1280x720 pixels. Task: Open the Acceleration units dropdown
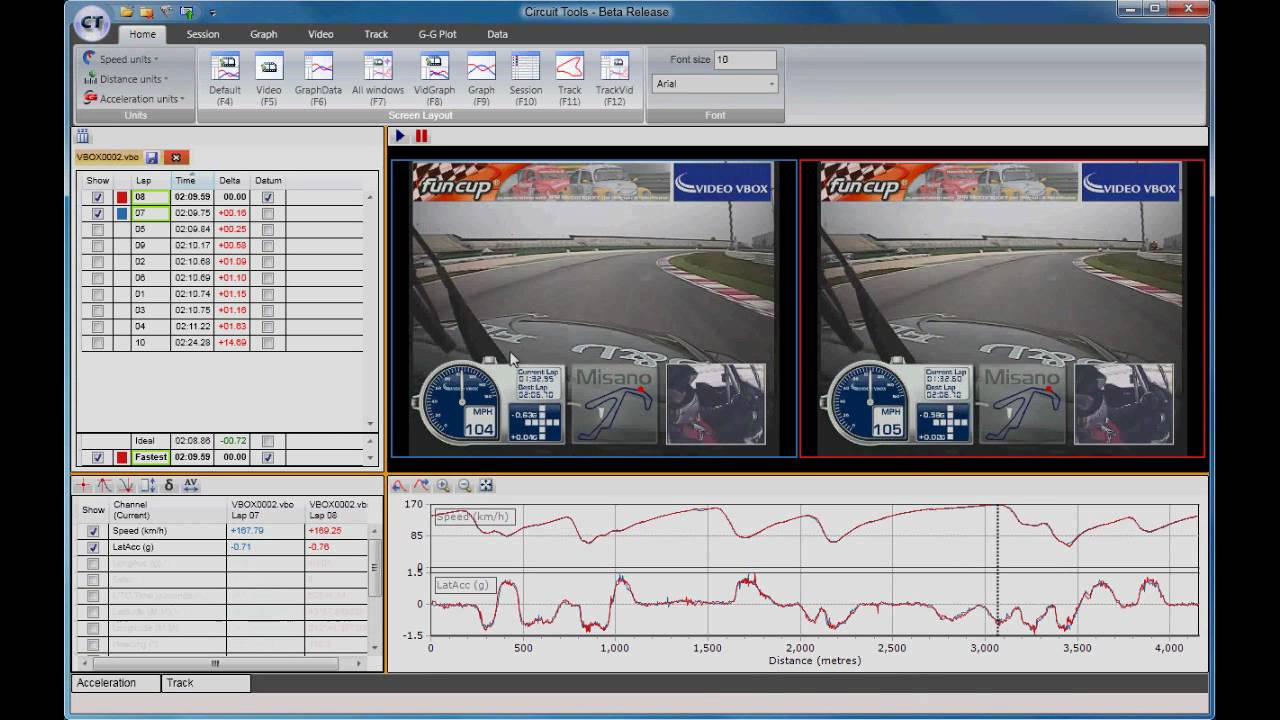click(x=134, y=98)
